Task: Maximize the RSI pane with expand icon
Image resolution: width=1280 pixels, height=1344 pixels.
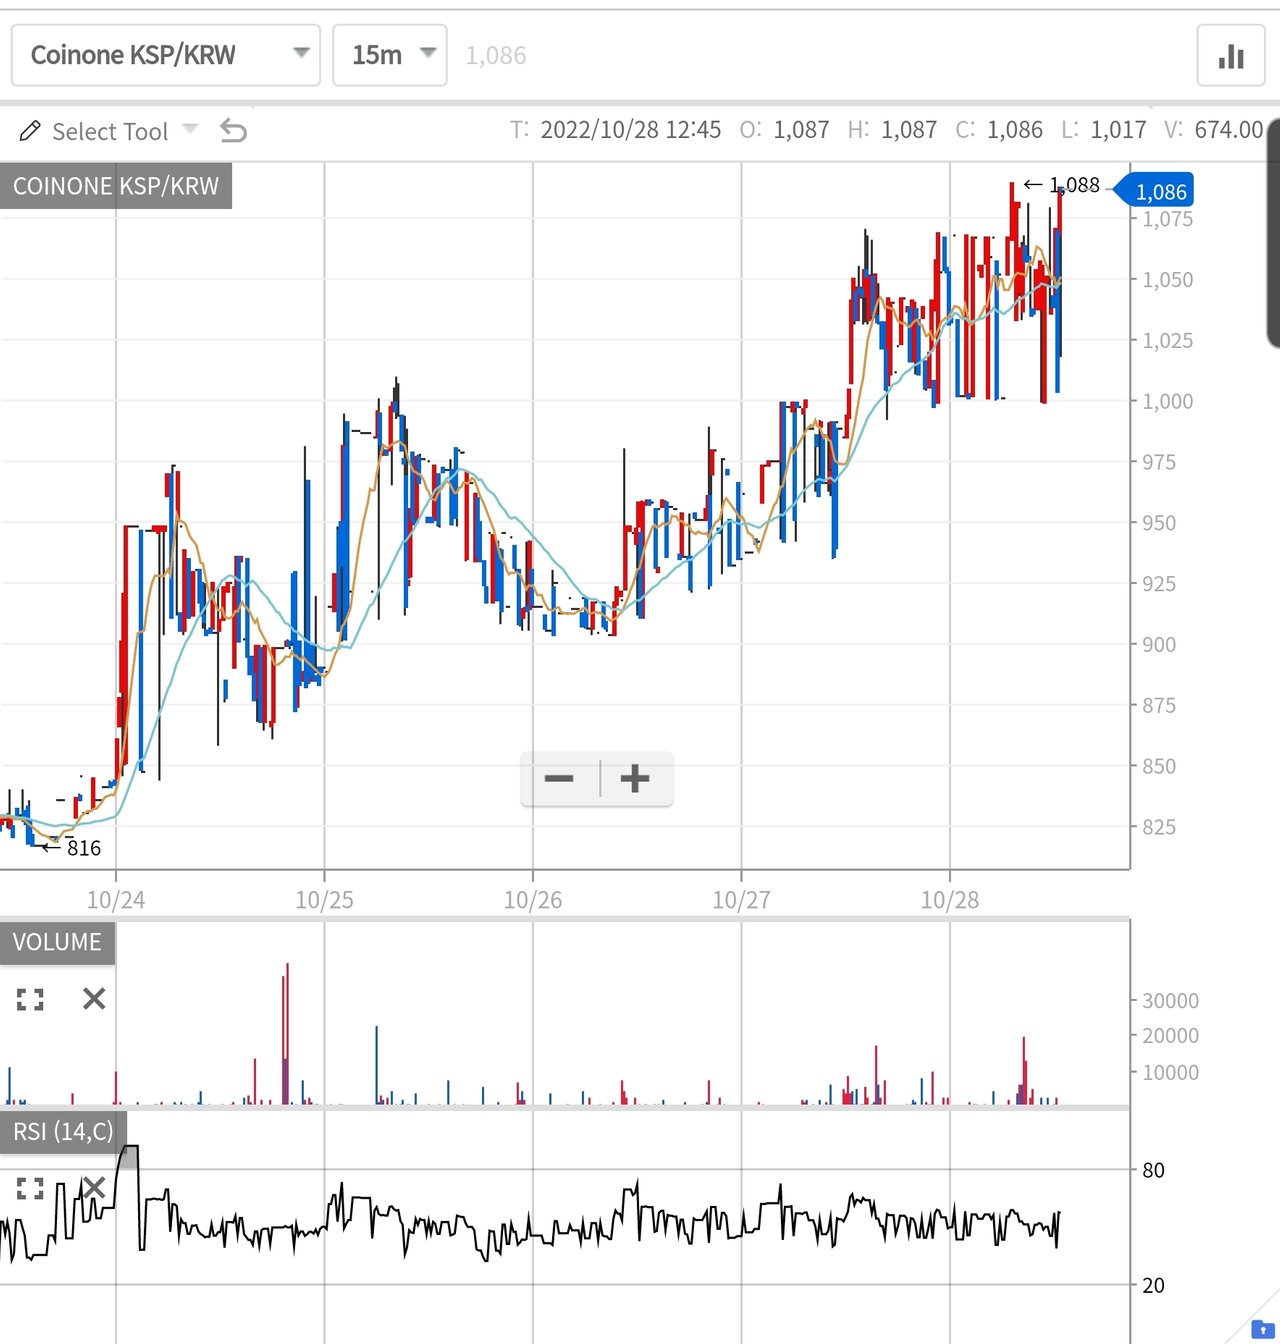Action: coord(30,1188)
